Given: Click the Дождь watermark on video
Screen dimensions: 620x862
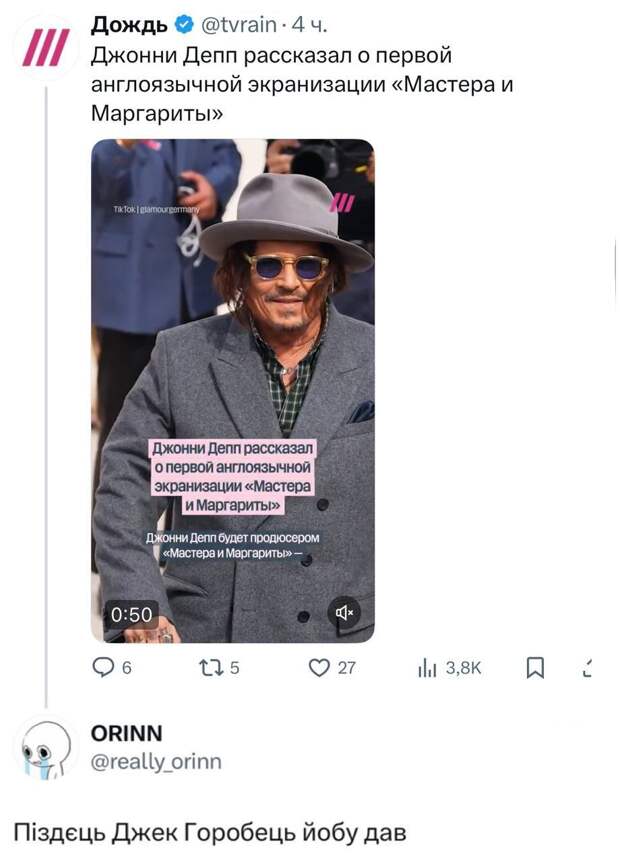Looking at the screenshot, I should point(344,203).
